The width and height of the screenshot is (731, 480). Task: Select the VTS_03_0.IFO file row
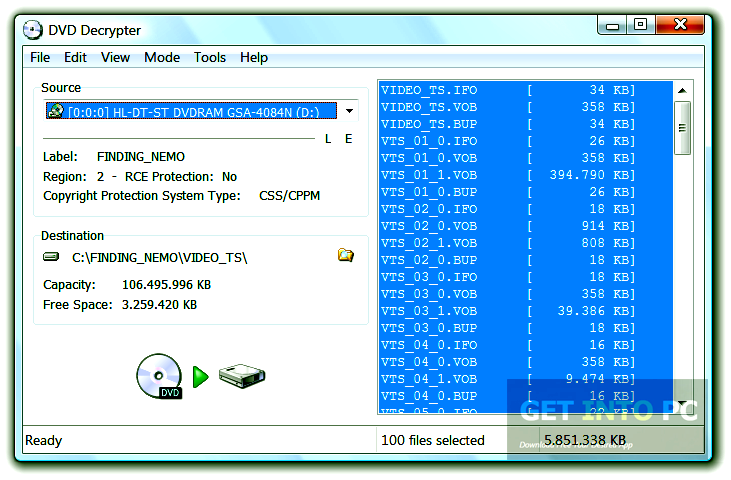[x=526, y=277]
